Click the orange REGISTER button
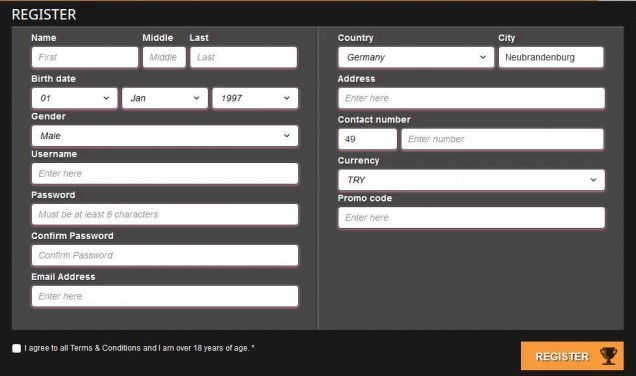This screenshot has width=636, height=376. [572, 356]
